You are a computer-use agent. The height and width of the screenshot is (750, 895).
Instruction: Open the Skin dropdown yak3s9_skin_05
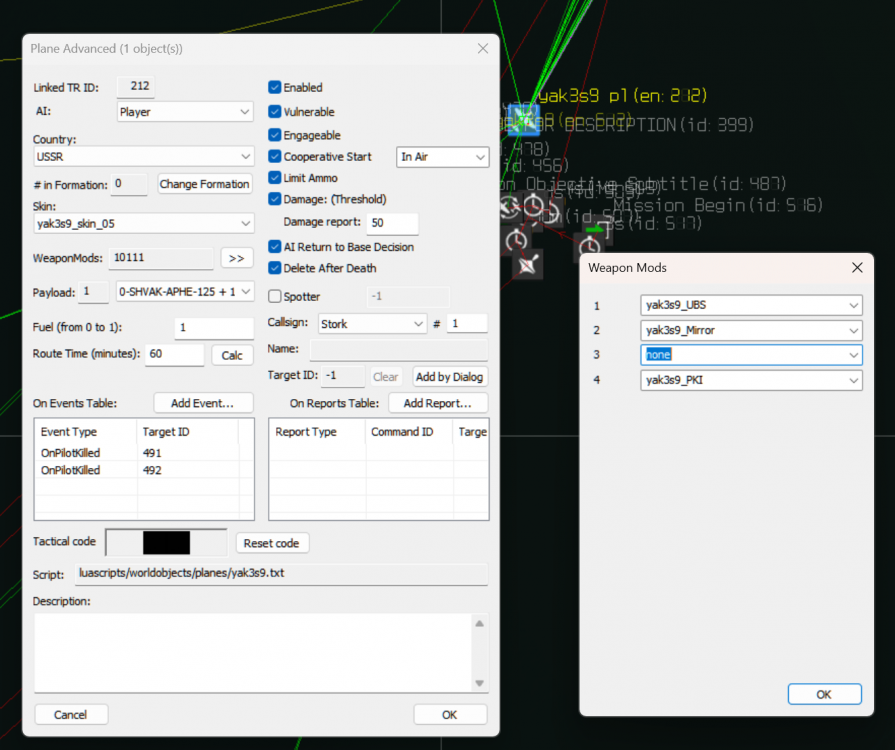pyautogui.click(x=246, y=223)
